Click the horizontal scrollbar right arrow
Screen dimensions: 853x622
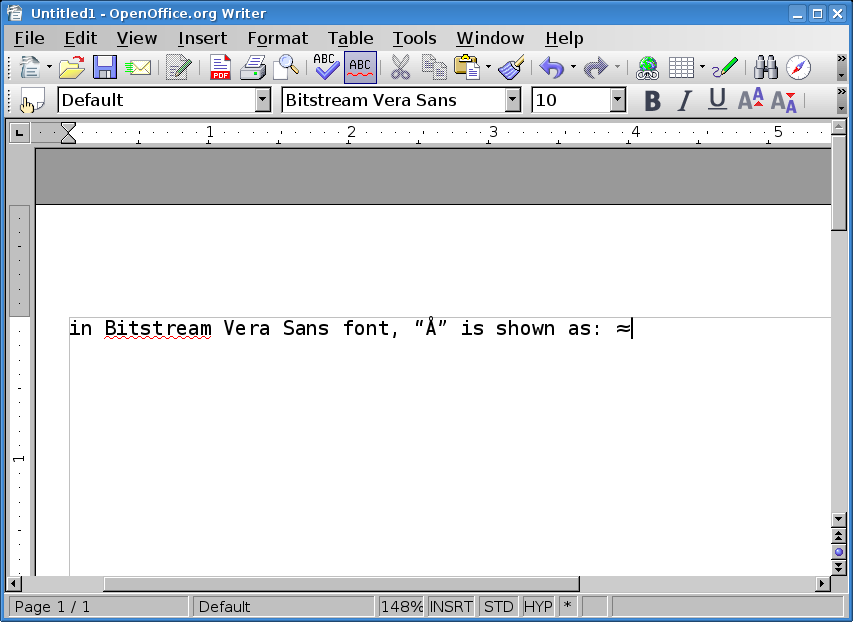pos(823,584)
